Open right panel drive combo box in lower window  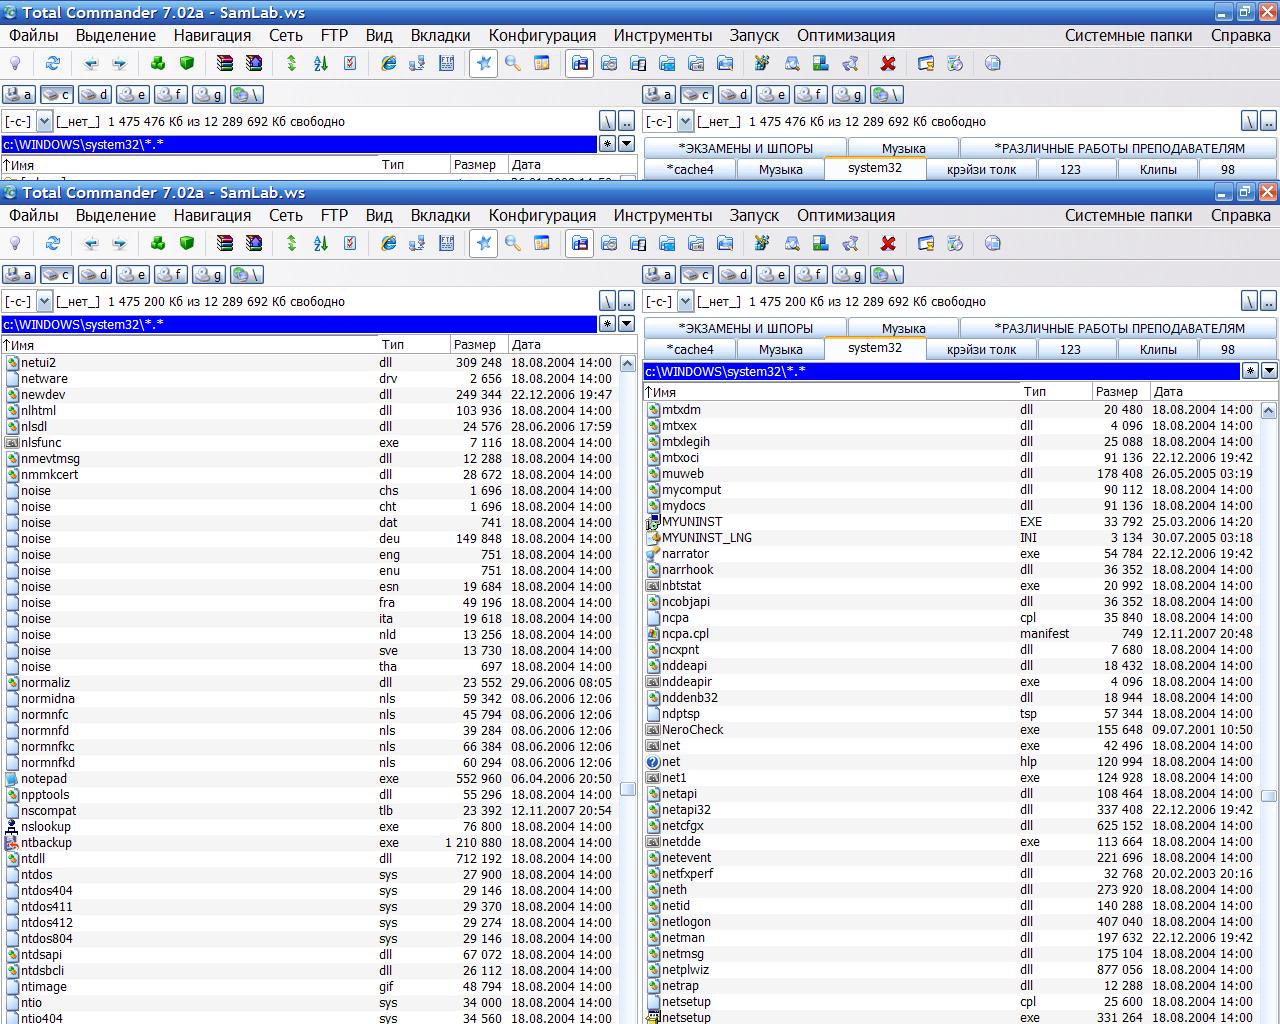pyautogui.click(x=685, y=301)
